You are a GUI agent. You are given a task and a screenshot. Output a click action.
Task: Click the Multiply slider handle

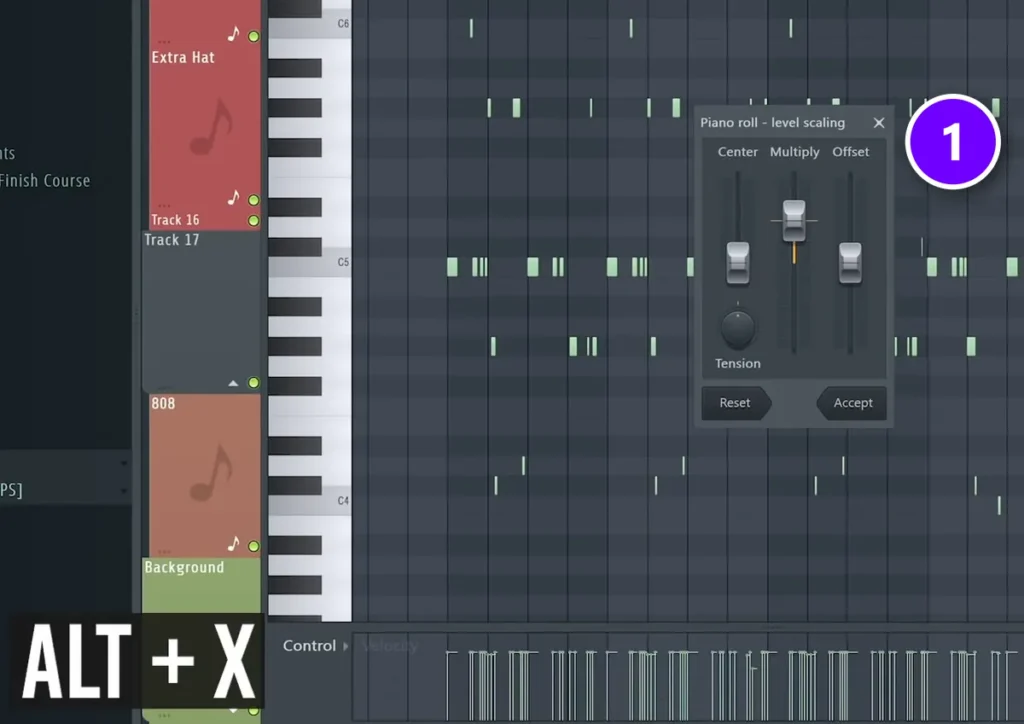794,221
